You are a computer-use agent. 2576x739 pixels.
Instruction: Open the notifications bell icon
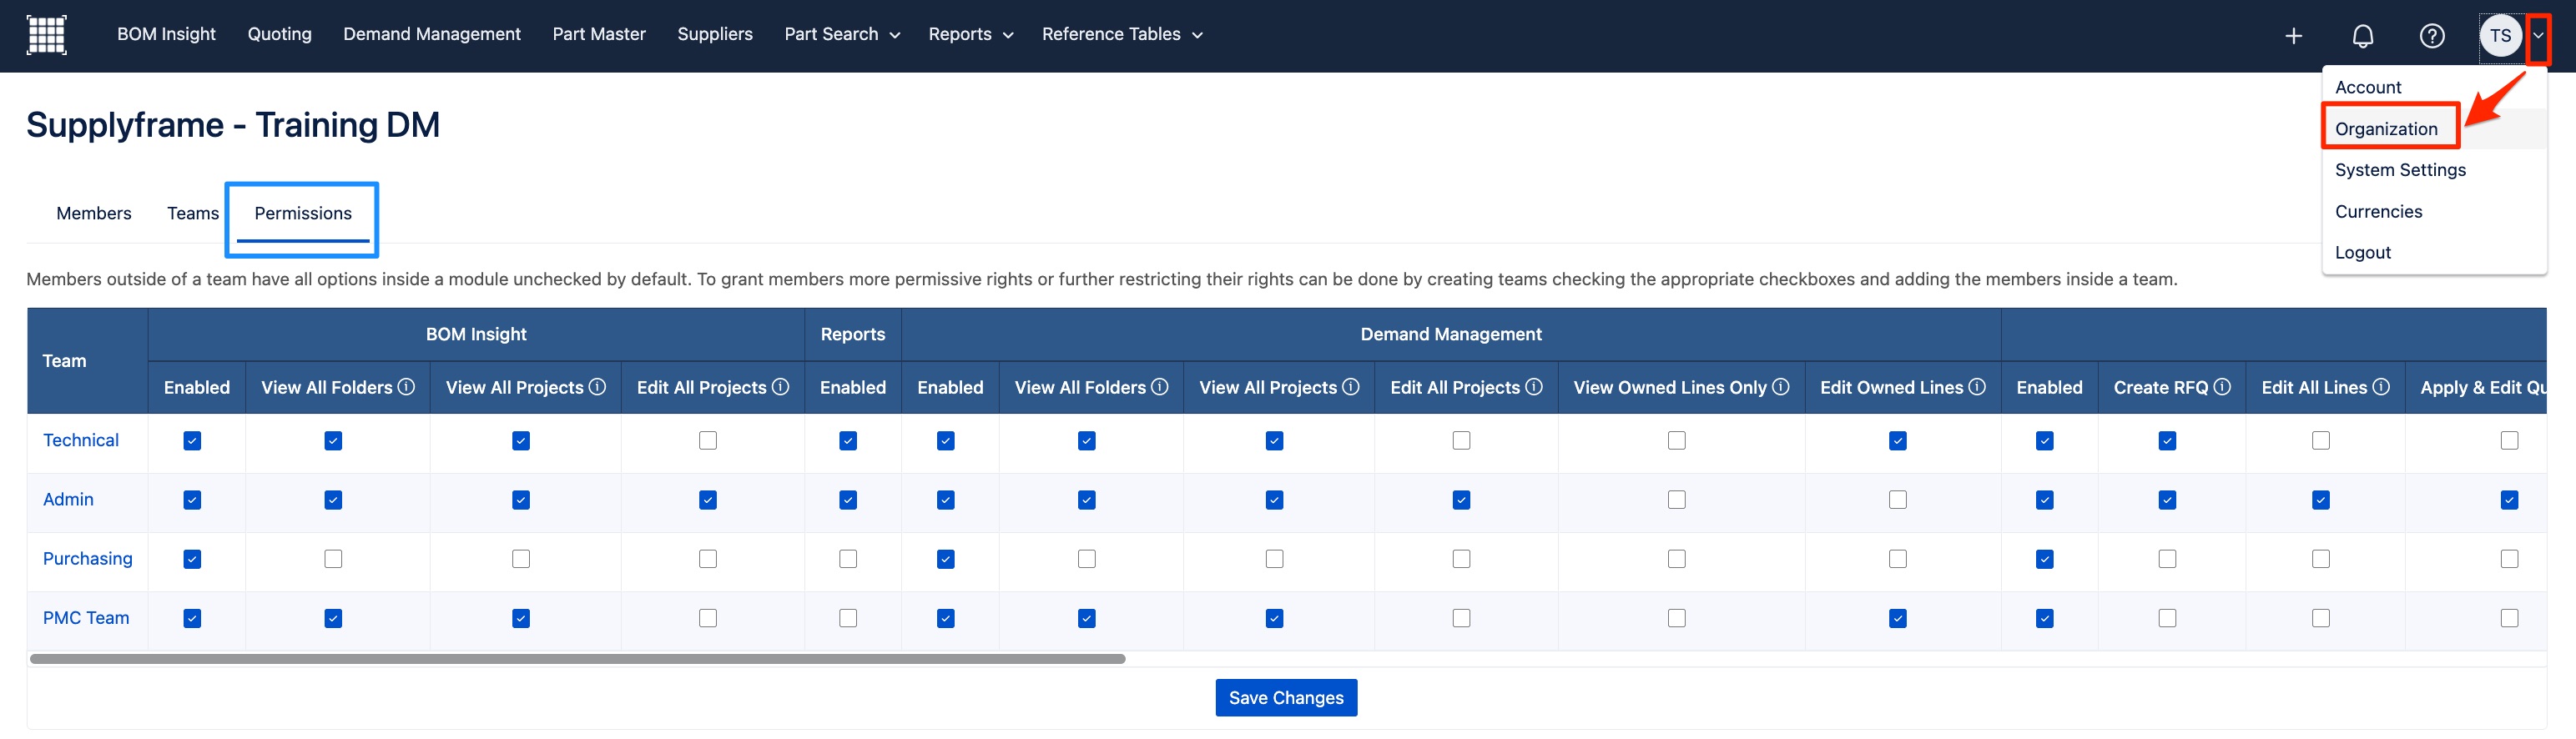click(2362, 36)
